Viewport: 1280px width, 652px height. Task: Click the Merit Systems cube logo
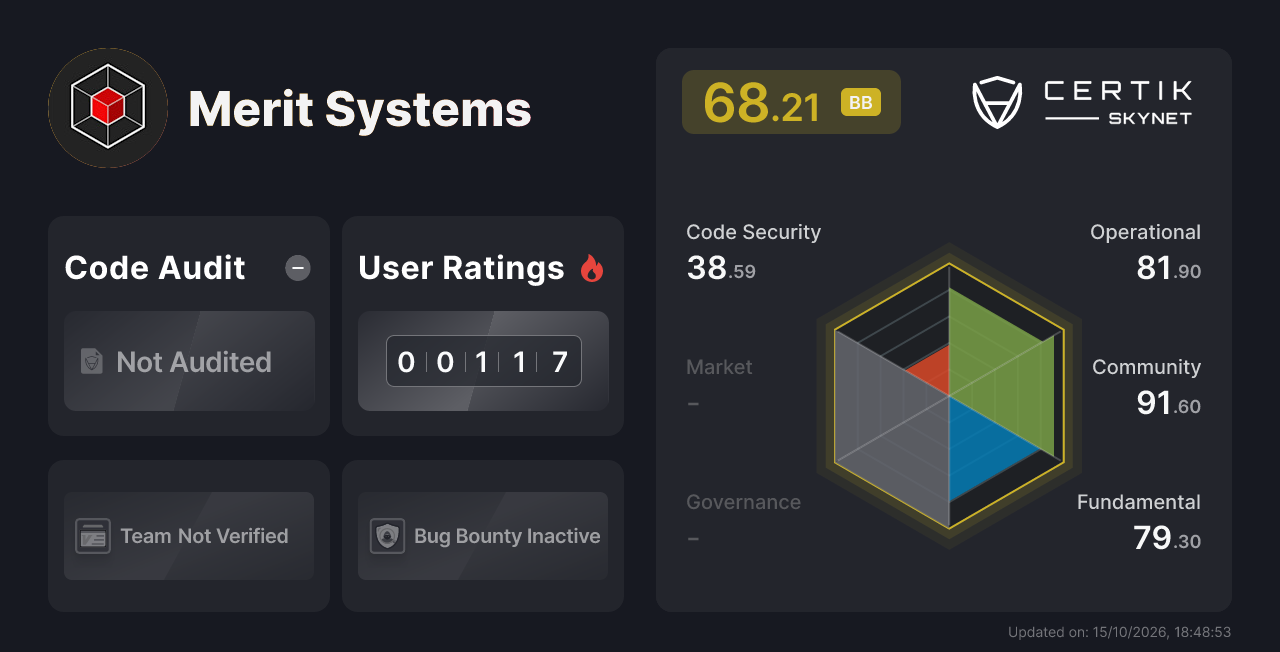108,108
